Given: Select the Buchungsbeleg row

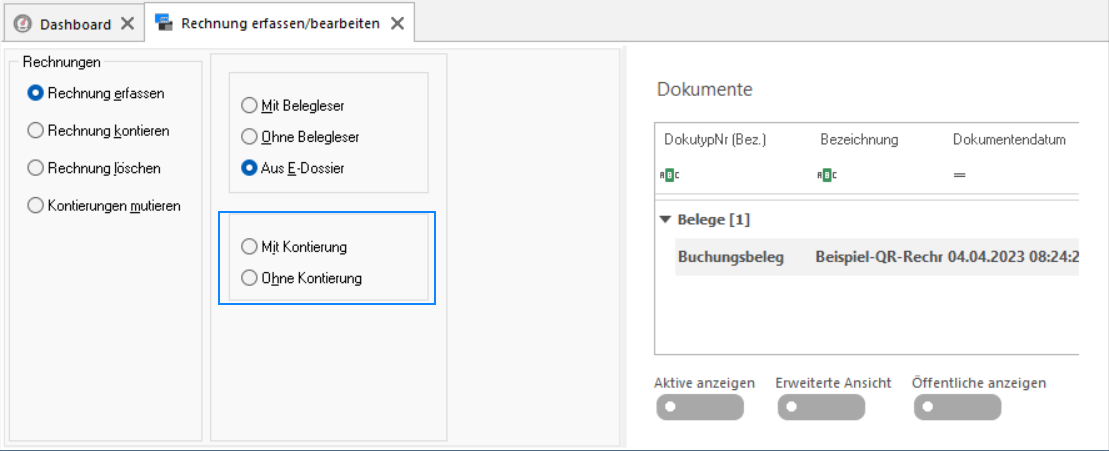Looking at the screenshot, I should pos(876,257).
